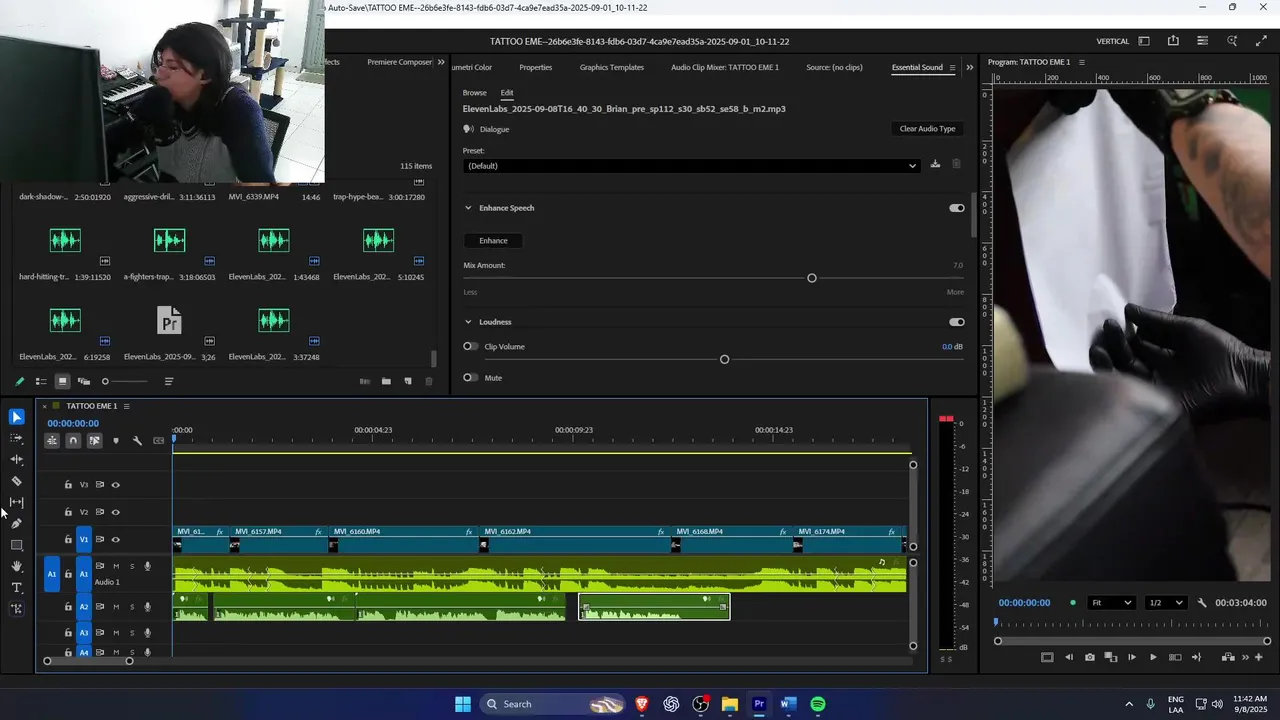The width and height of the screenshot is (1280, 720).
Task: Collapse the Loudness section chevron
Action: pos(468,322)
